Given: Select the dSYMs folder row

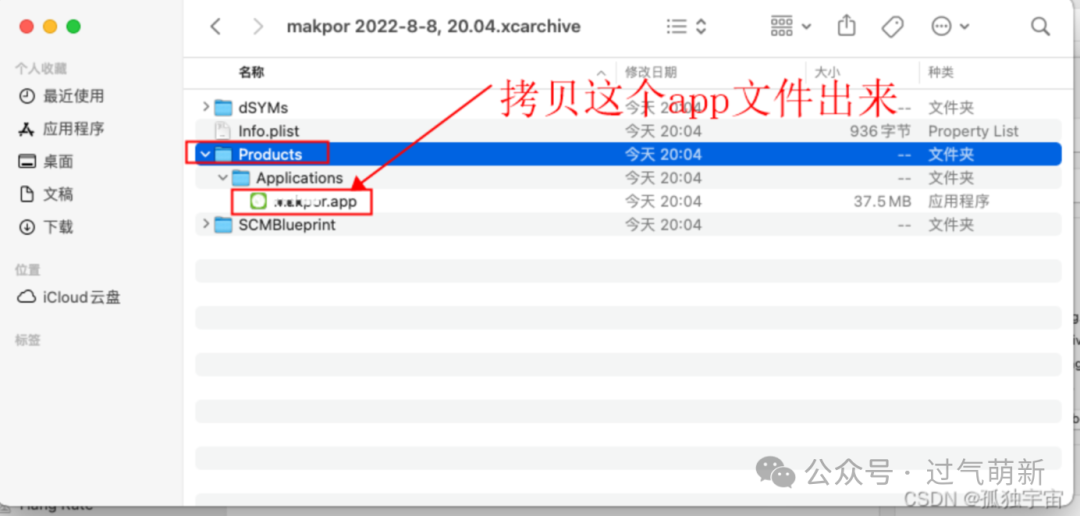Looking at the screenshot, I should (628, 107).
